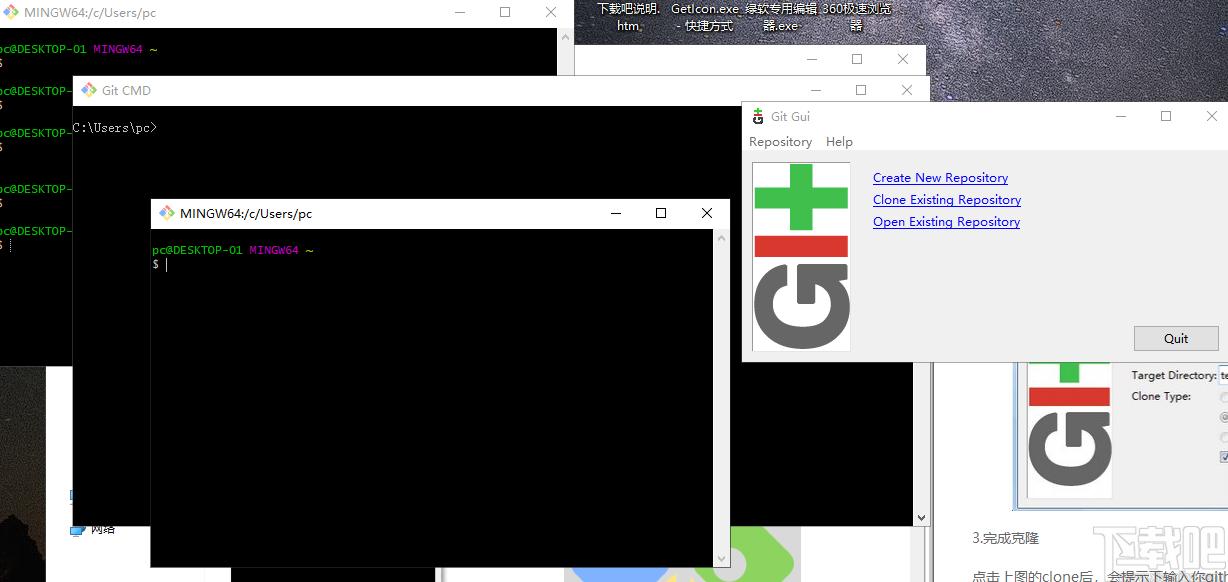Click the Create New Repository link
Screen dimensions: 1228x582
940,178
